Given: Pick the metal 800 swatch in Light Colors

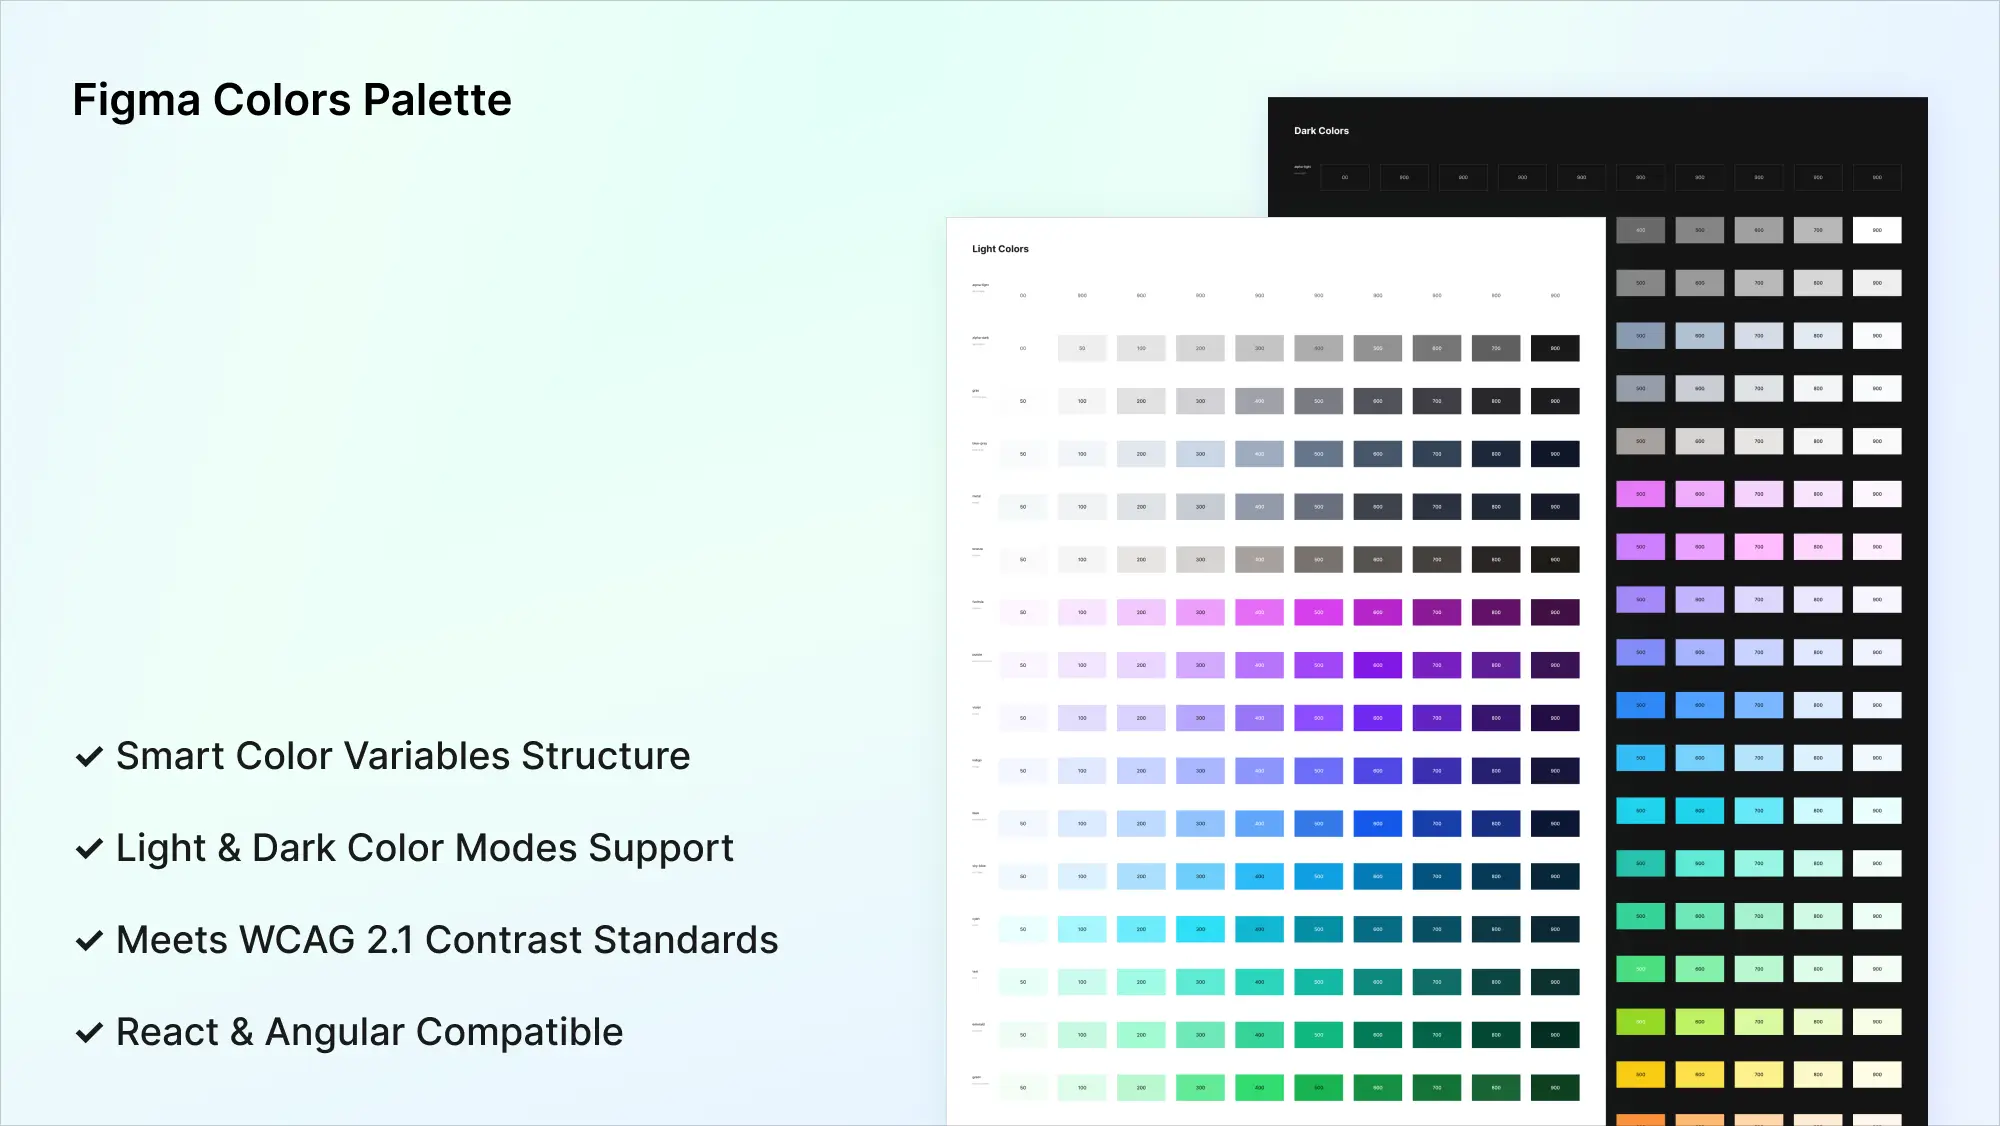Looking at the screenshot, I should coord(1496,507).
